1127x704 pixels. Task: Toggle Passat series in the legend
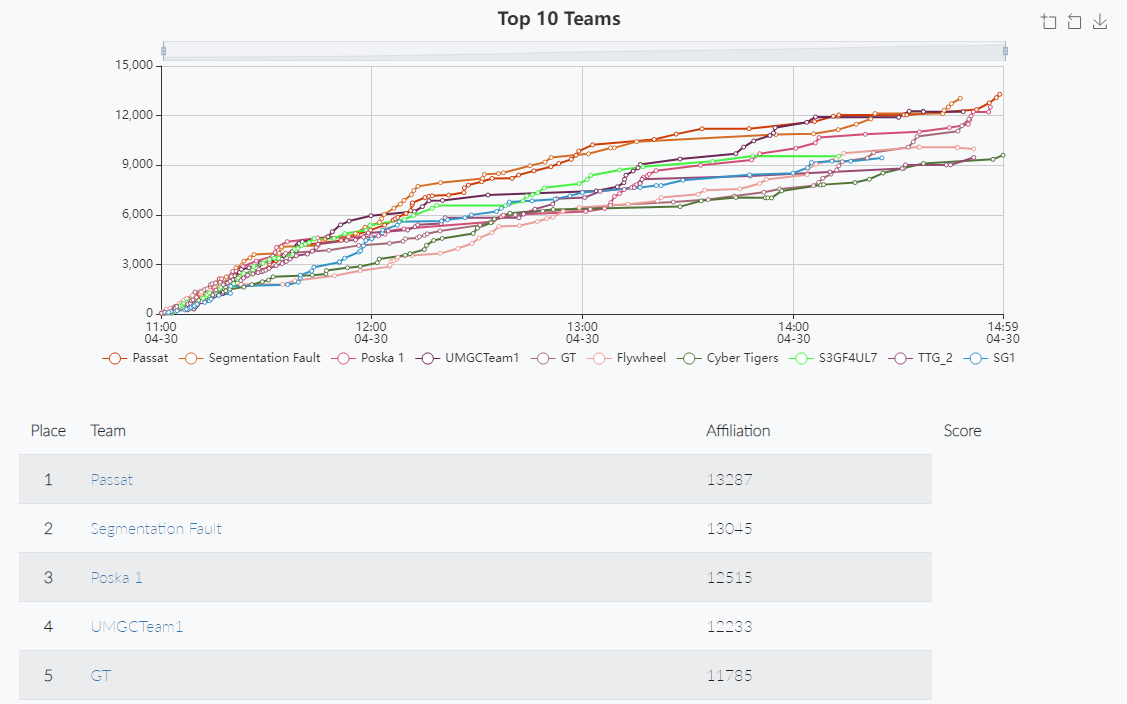136,358
